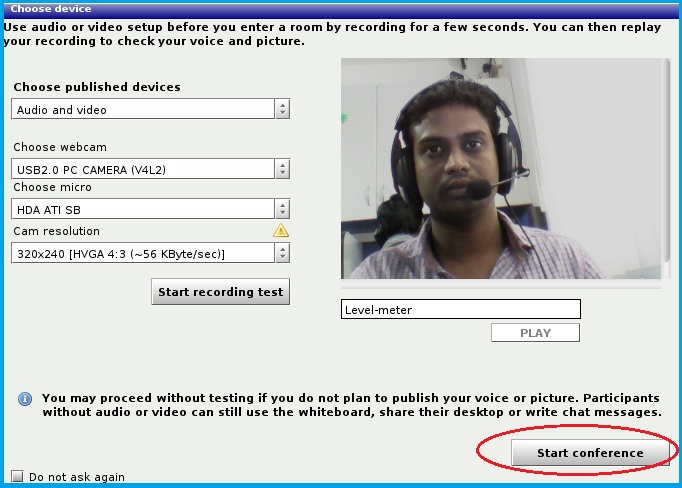Click the webcam preview image
Viewport: 682px width, 488px height.
501,168
